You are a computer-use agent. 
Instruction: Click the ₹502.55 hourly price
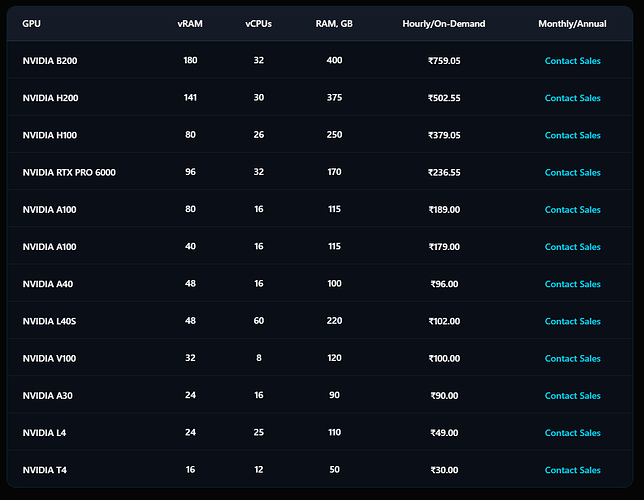tap(444, 98)
